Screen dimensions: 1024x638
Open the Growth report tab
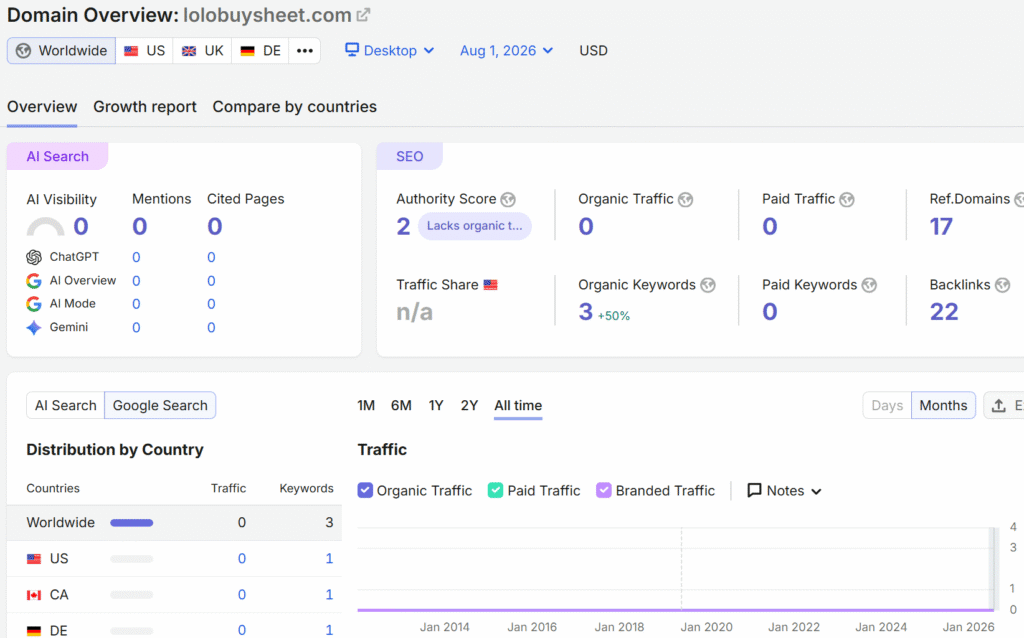[x=144, y=106]
